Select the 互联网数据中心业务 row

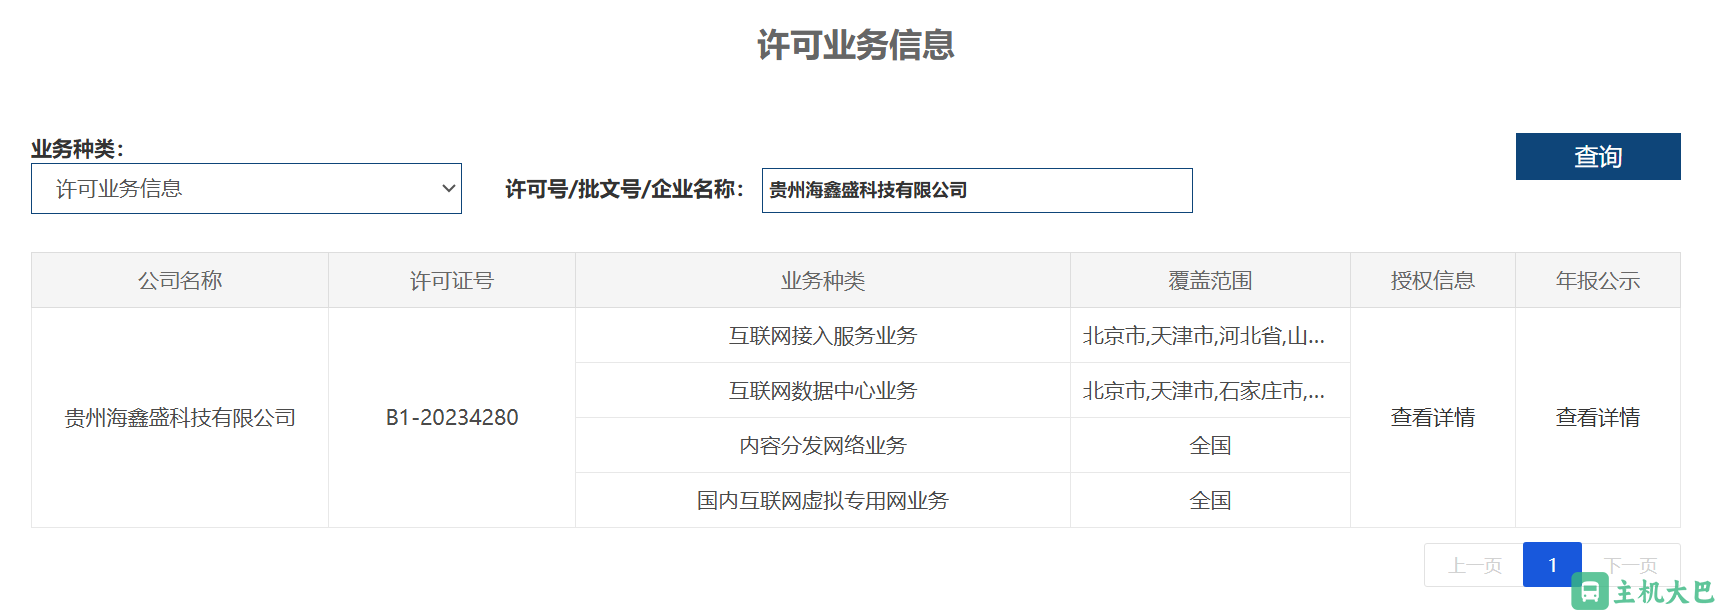822,391
